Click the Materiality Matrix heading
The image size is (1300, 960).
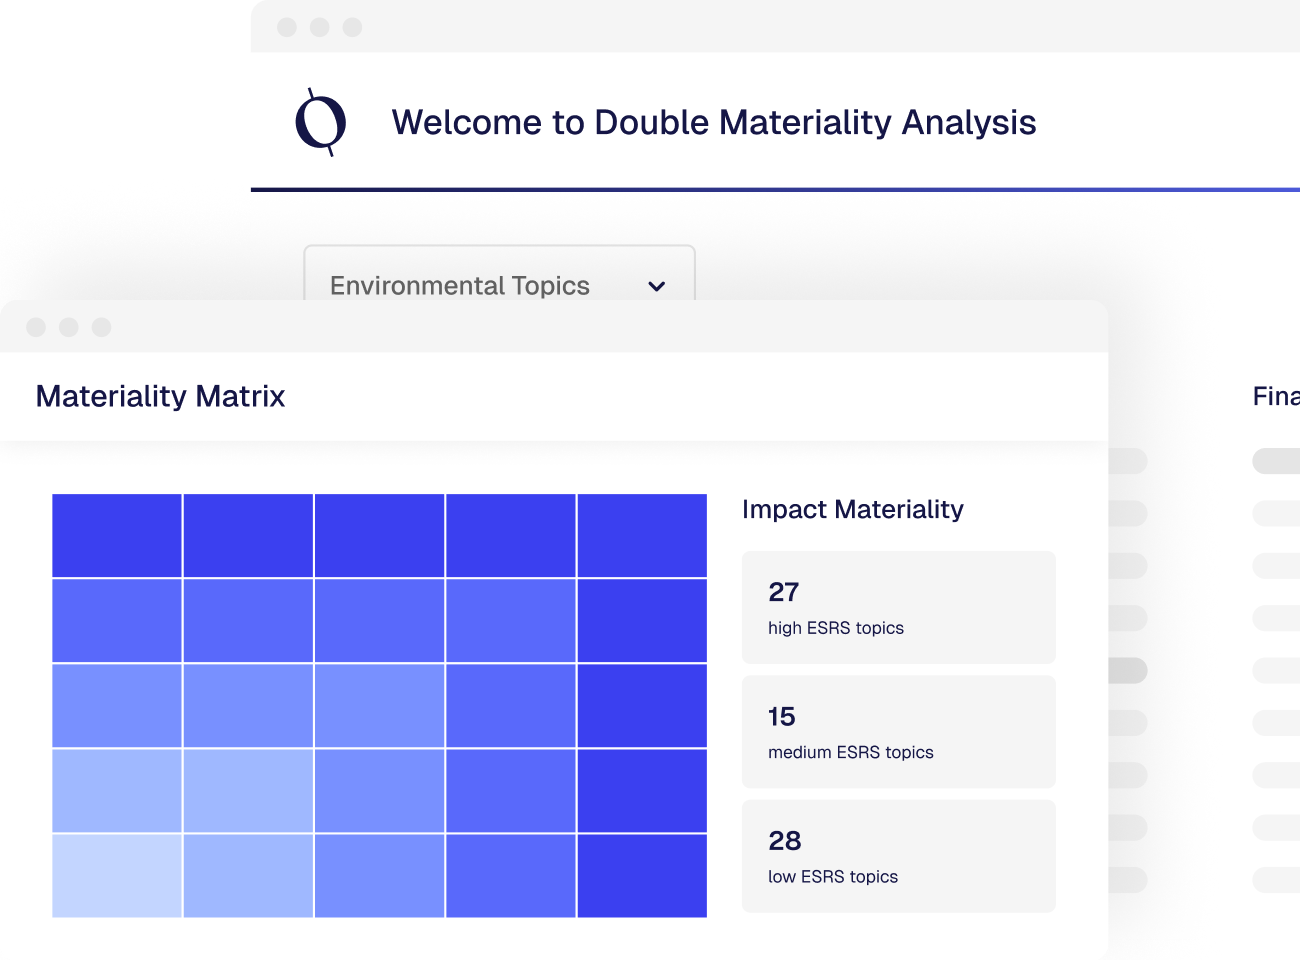[x=160, y=396]
